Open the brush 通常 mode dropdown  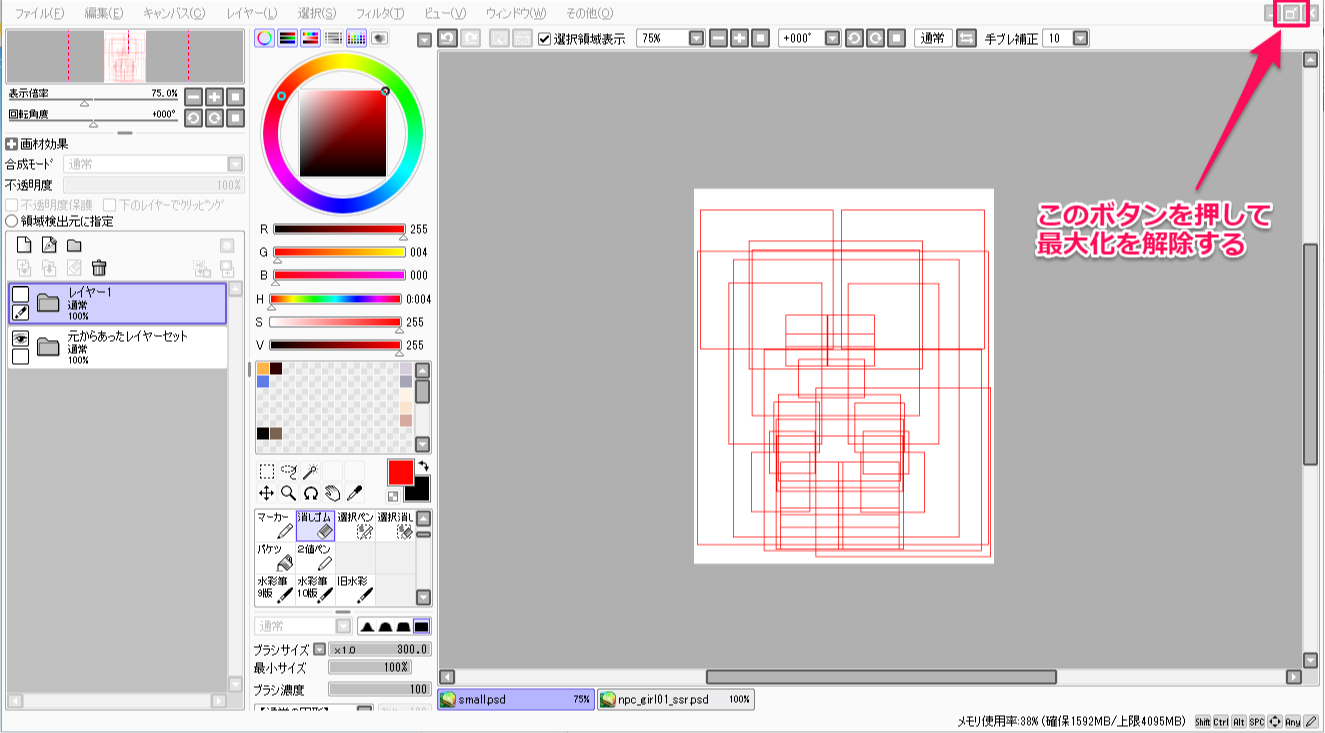click(x=343, y=626)
